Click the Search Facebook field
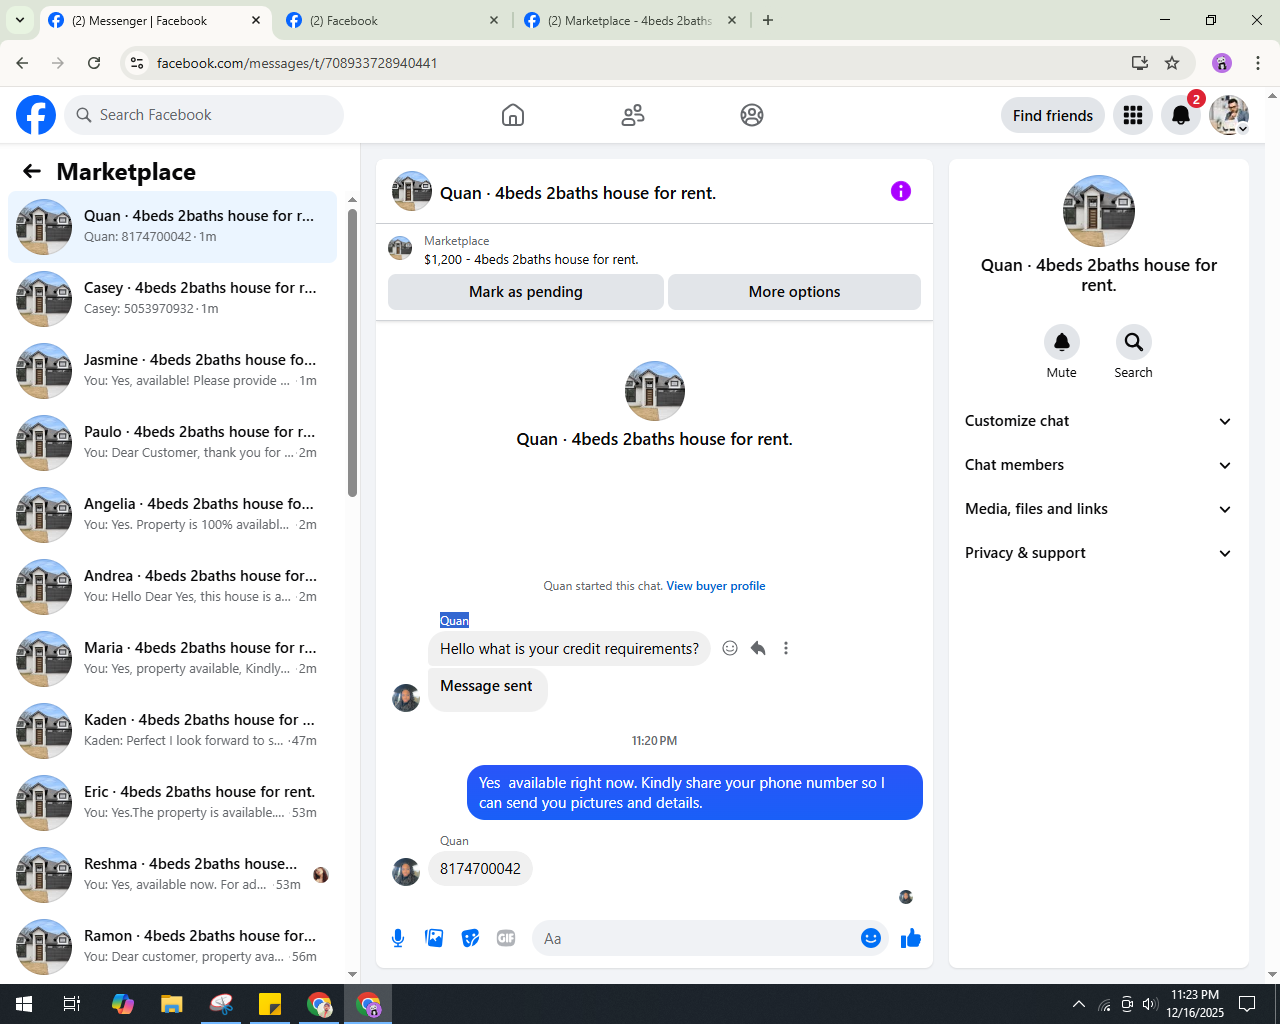The height and width of the screenshot is (1024, 1280). 204,115
